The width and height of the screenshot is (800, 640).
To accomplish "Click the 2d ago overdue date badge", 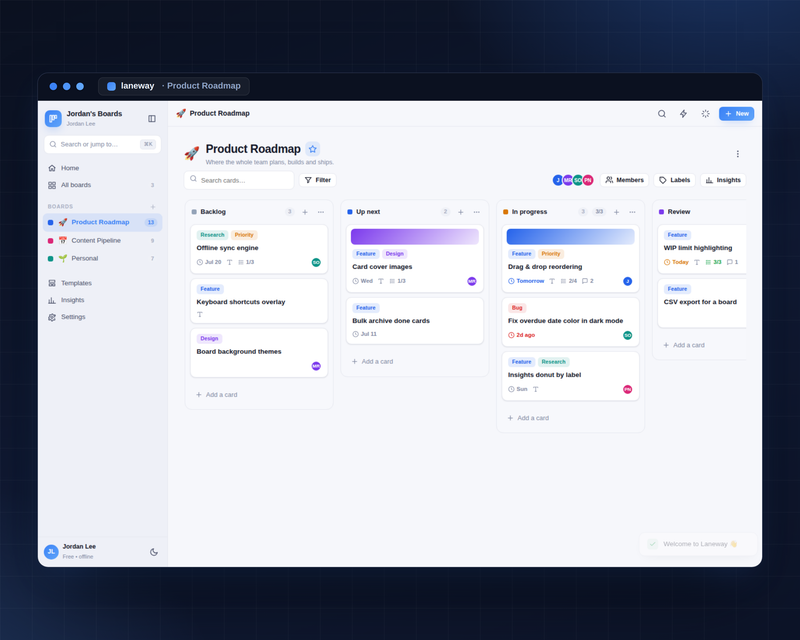I will point(521,335).
